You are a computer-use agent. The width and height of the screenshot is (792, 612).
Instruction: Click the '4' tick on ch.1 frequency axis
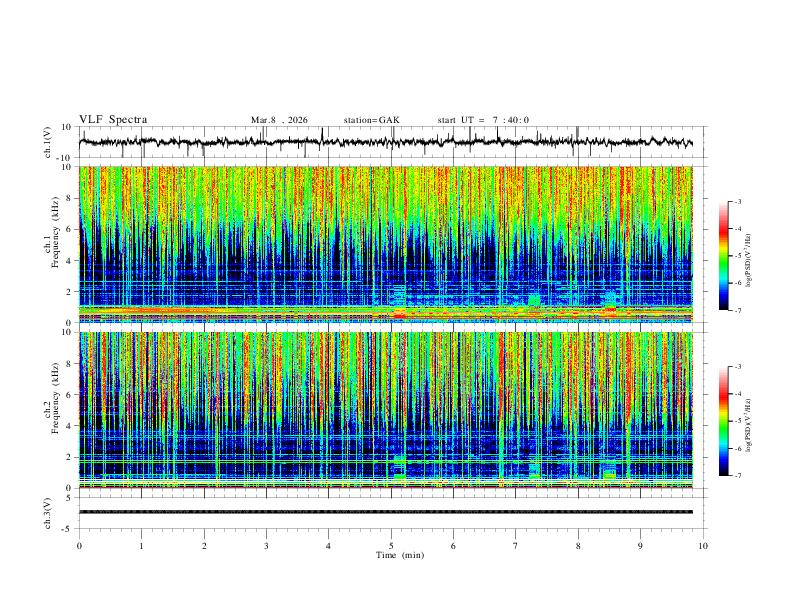(x=70, y=261)
